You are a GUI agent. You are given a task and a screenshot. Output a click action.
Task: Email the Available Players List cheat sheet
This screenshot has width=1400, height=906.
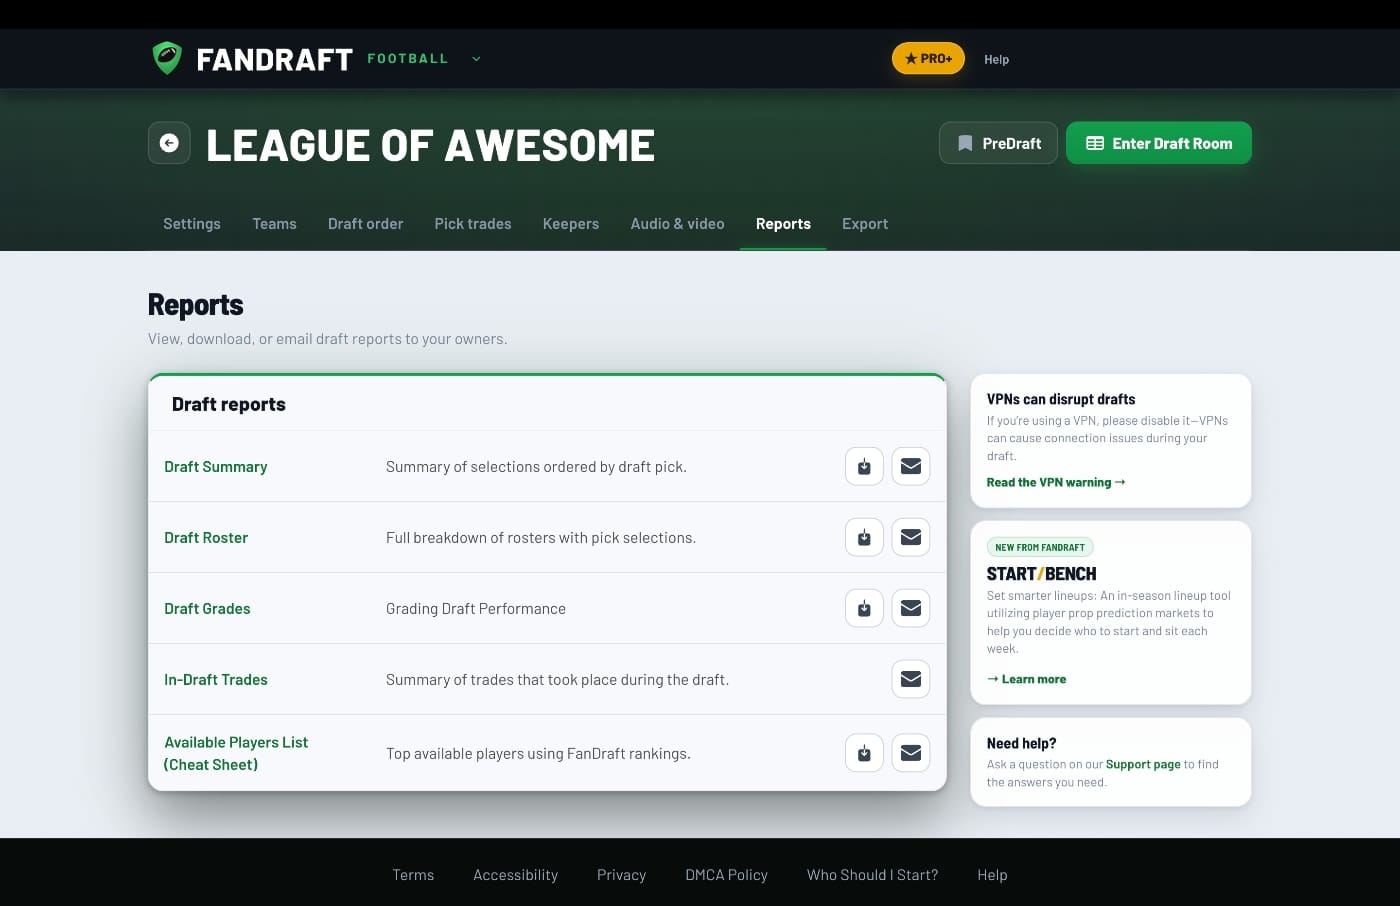(x=911, y=753)
